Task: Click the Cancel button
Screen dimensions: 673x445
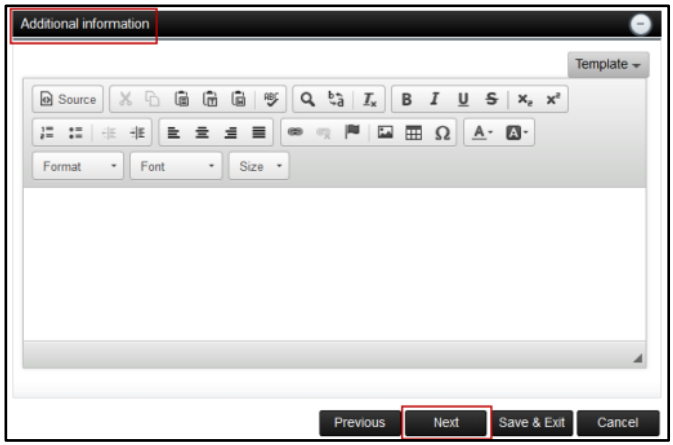Action: [618, 423]
